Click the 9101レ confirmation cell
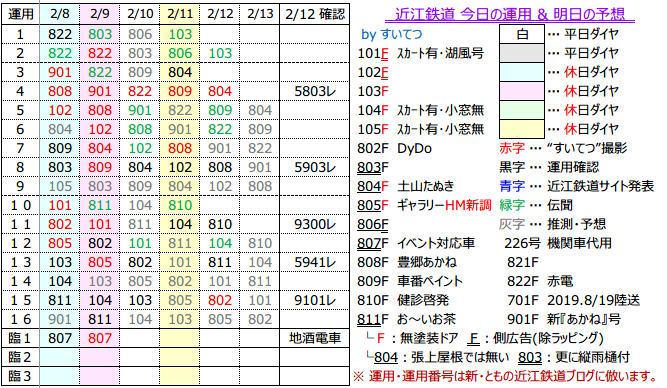667x388 pixels. pos(315,300)
